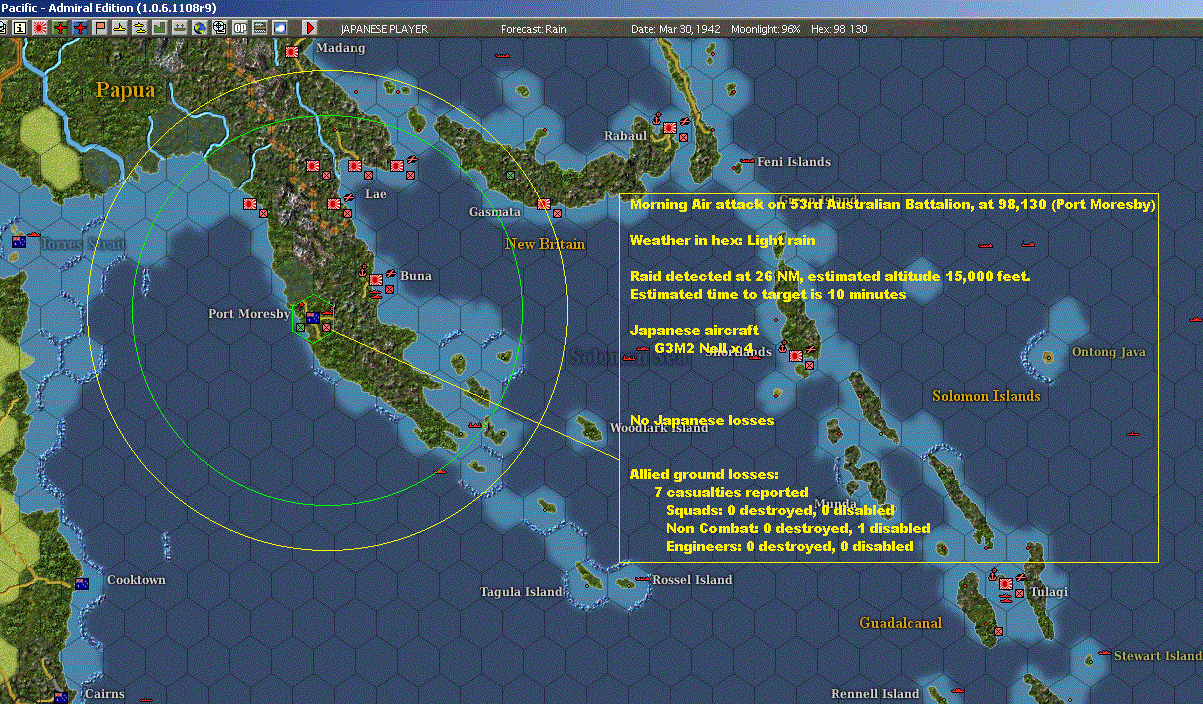Select the Japanese base flag at Rabaul
Screen dimensions: 1203x704
(669, 128)
